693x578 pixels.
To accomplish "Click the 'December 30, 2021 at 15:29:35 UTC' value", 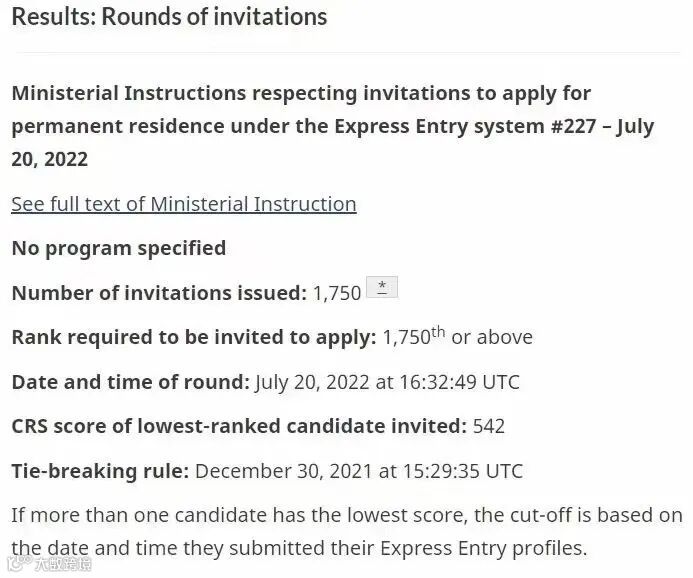I will coord(359,471).
